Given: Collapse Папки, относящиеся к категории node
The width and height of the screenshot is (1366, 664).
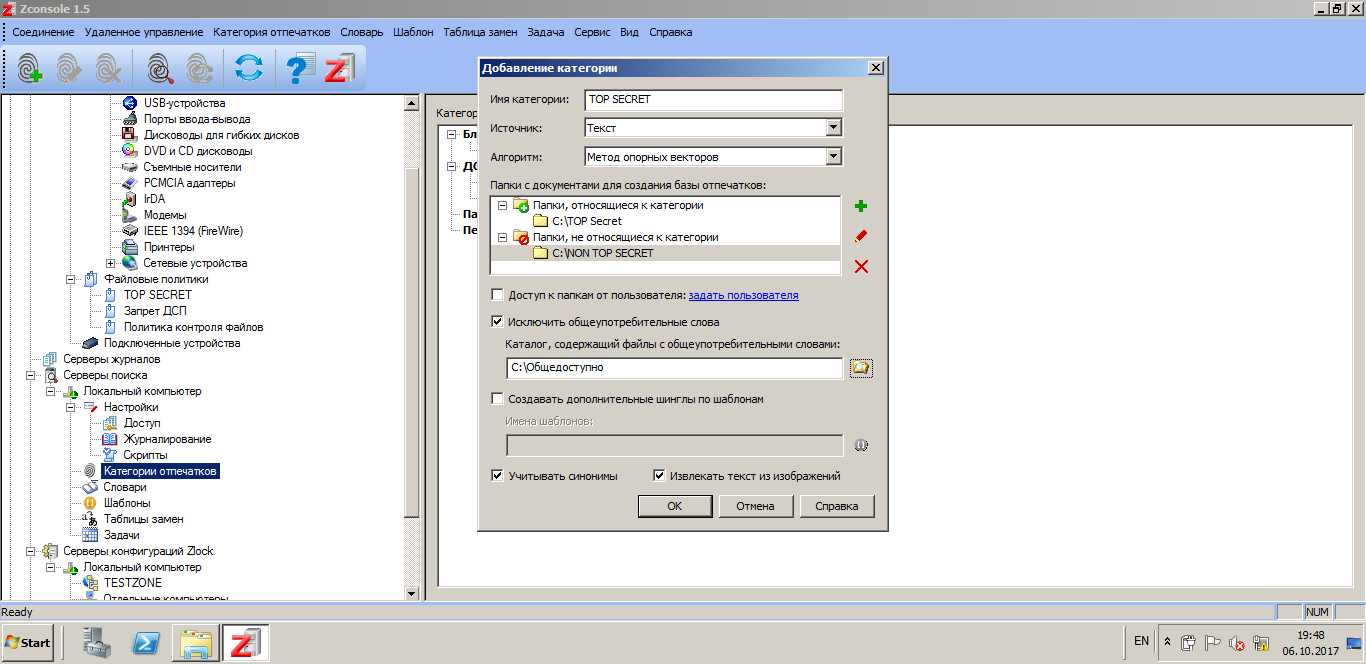Looking at the screenshot, I should [x=502, y=205].
